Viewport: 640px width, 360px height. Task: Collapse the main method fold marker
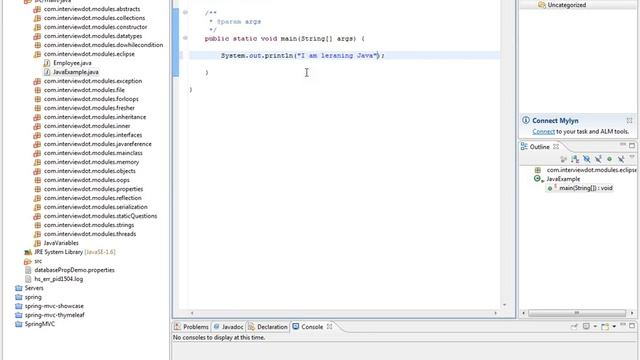185,38
